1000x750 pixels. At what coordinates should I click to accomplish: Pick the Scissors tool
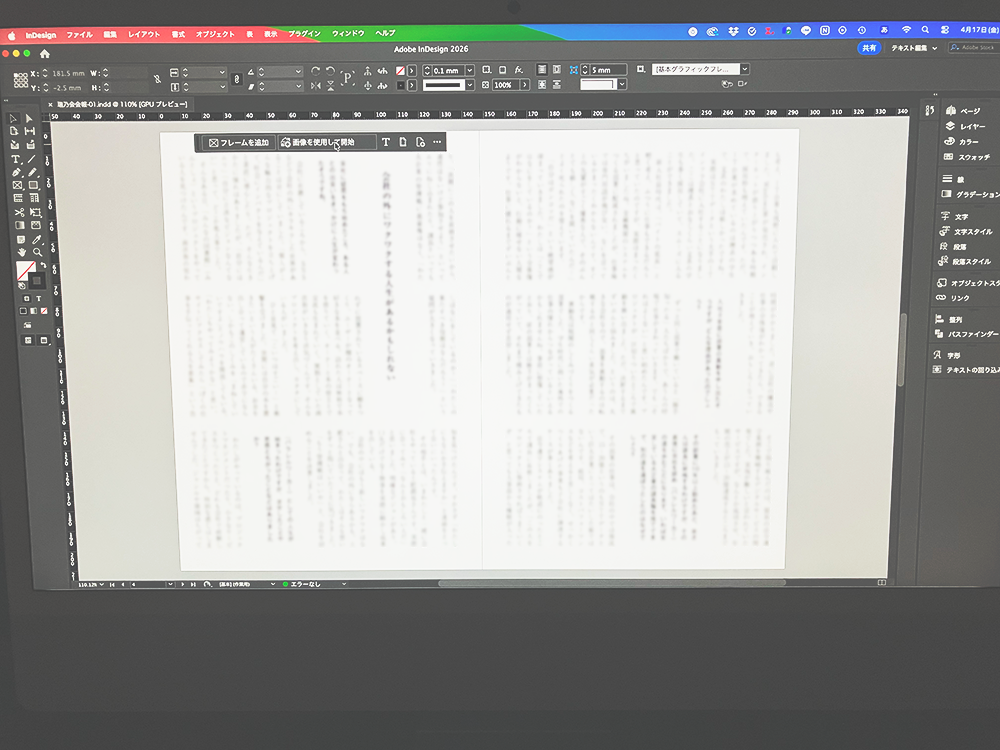pos(17,212)
